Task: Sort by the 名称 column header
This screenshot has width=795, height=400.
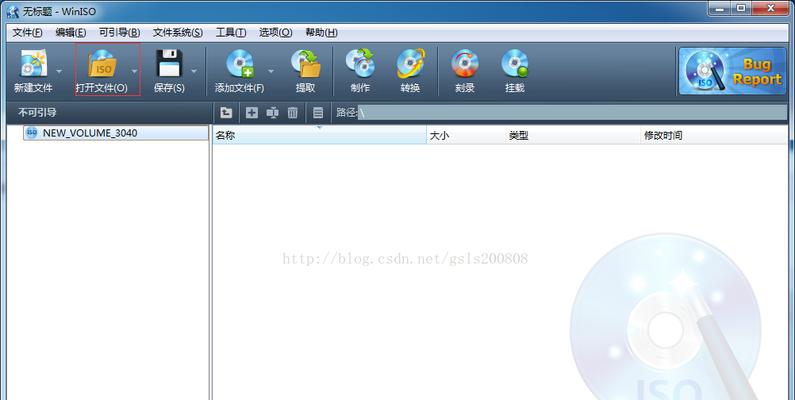Action: click(x=319, y=135)
